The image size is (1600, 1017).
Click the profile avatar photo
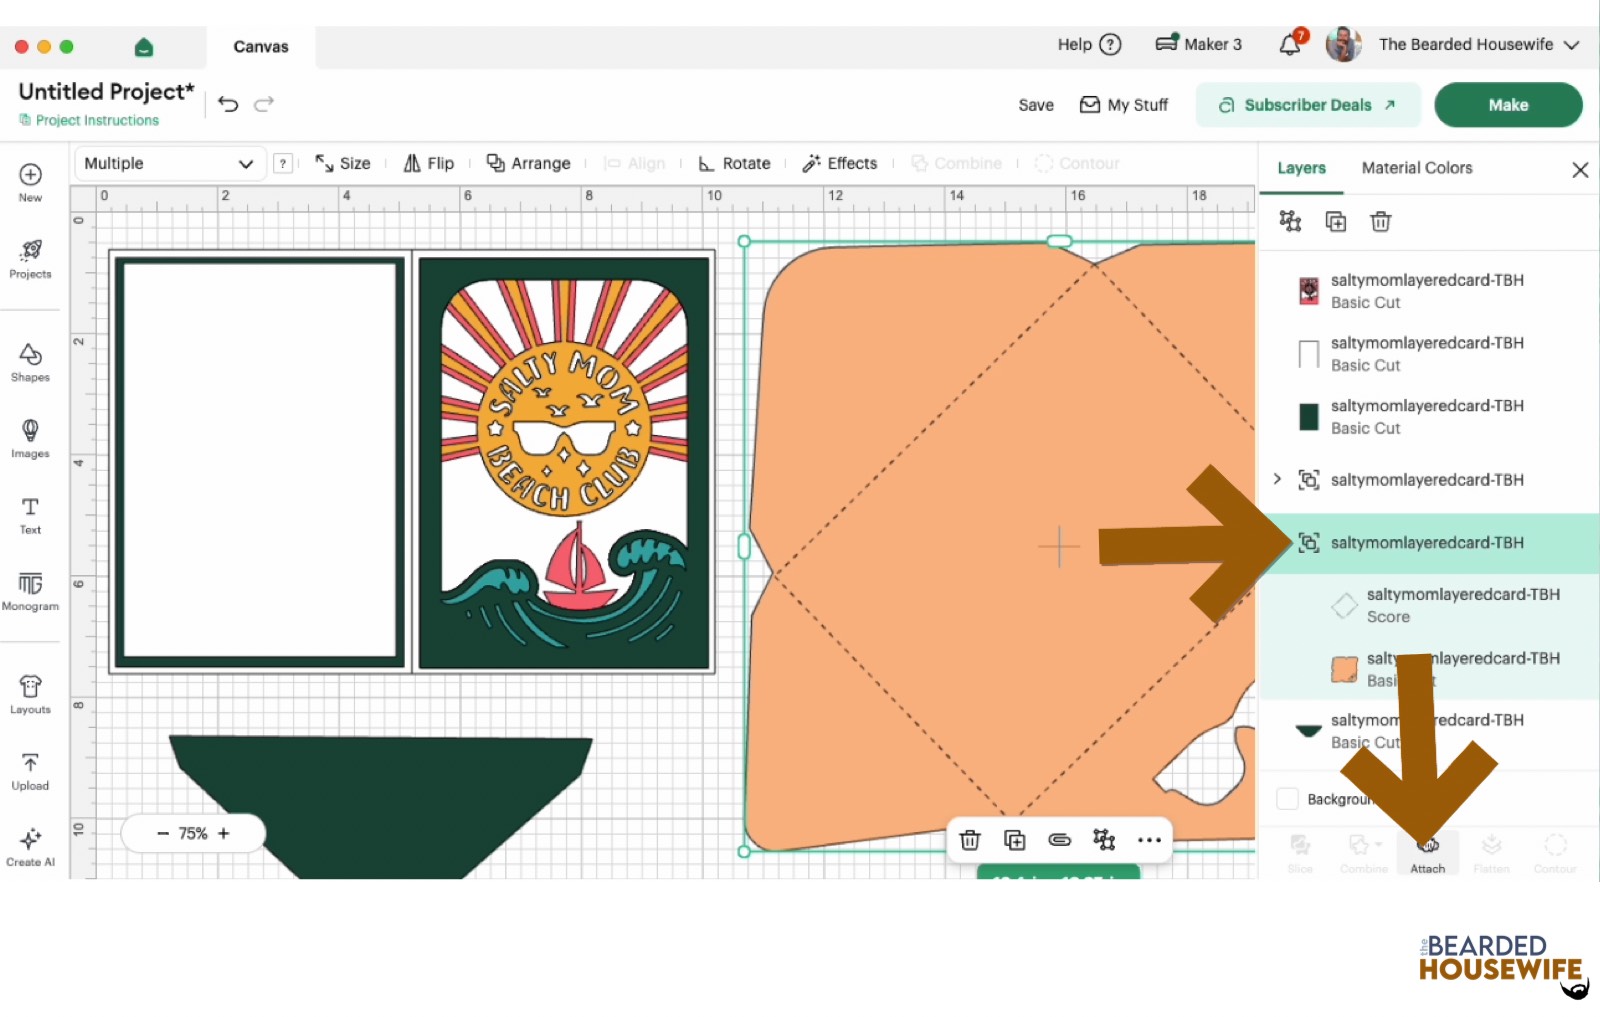[1343, 44]
